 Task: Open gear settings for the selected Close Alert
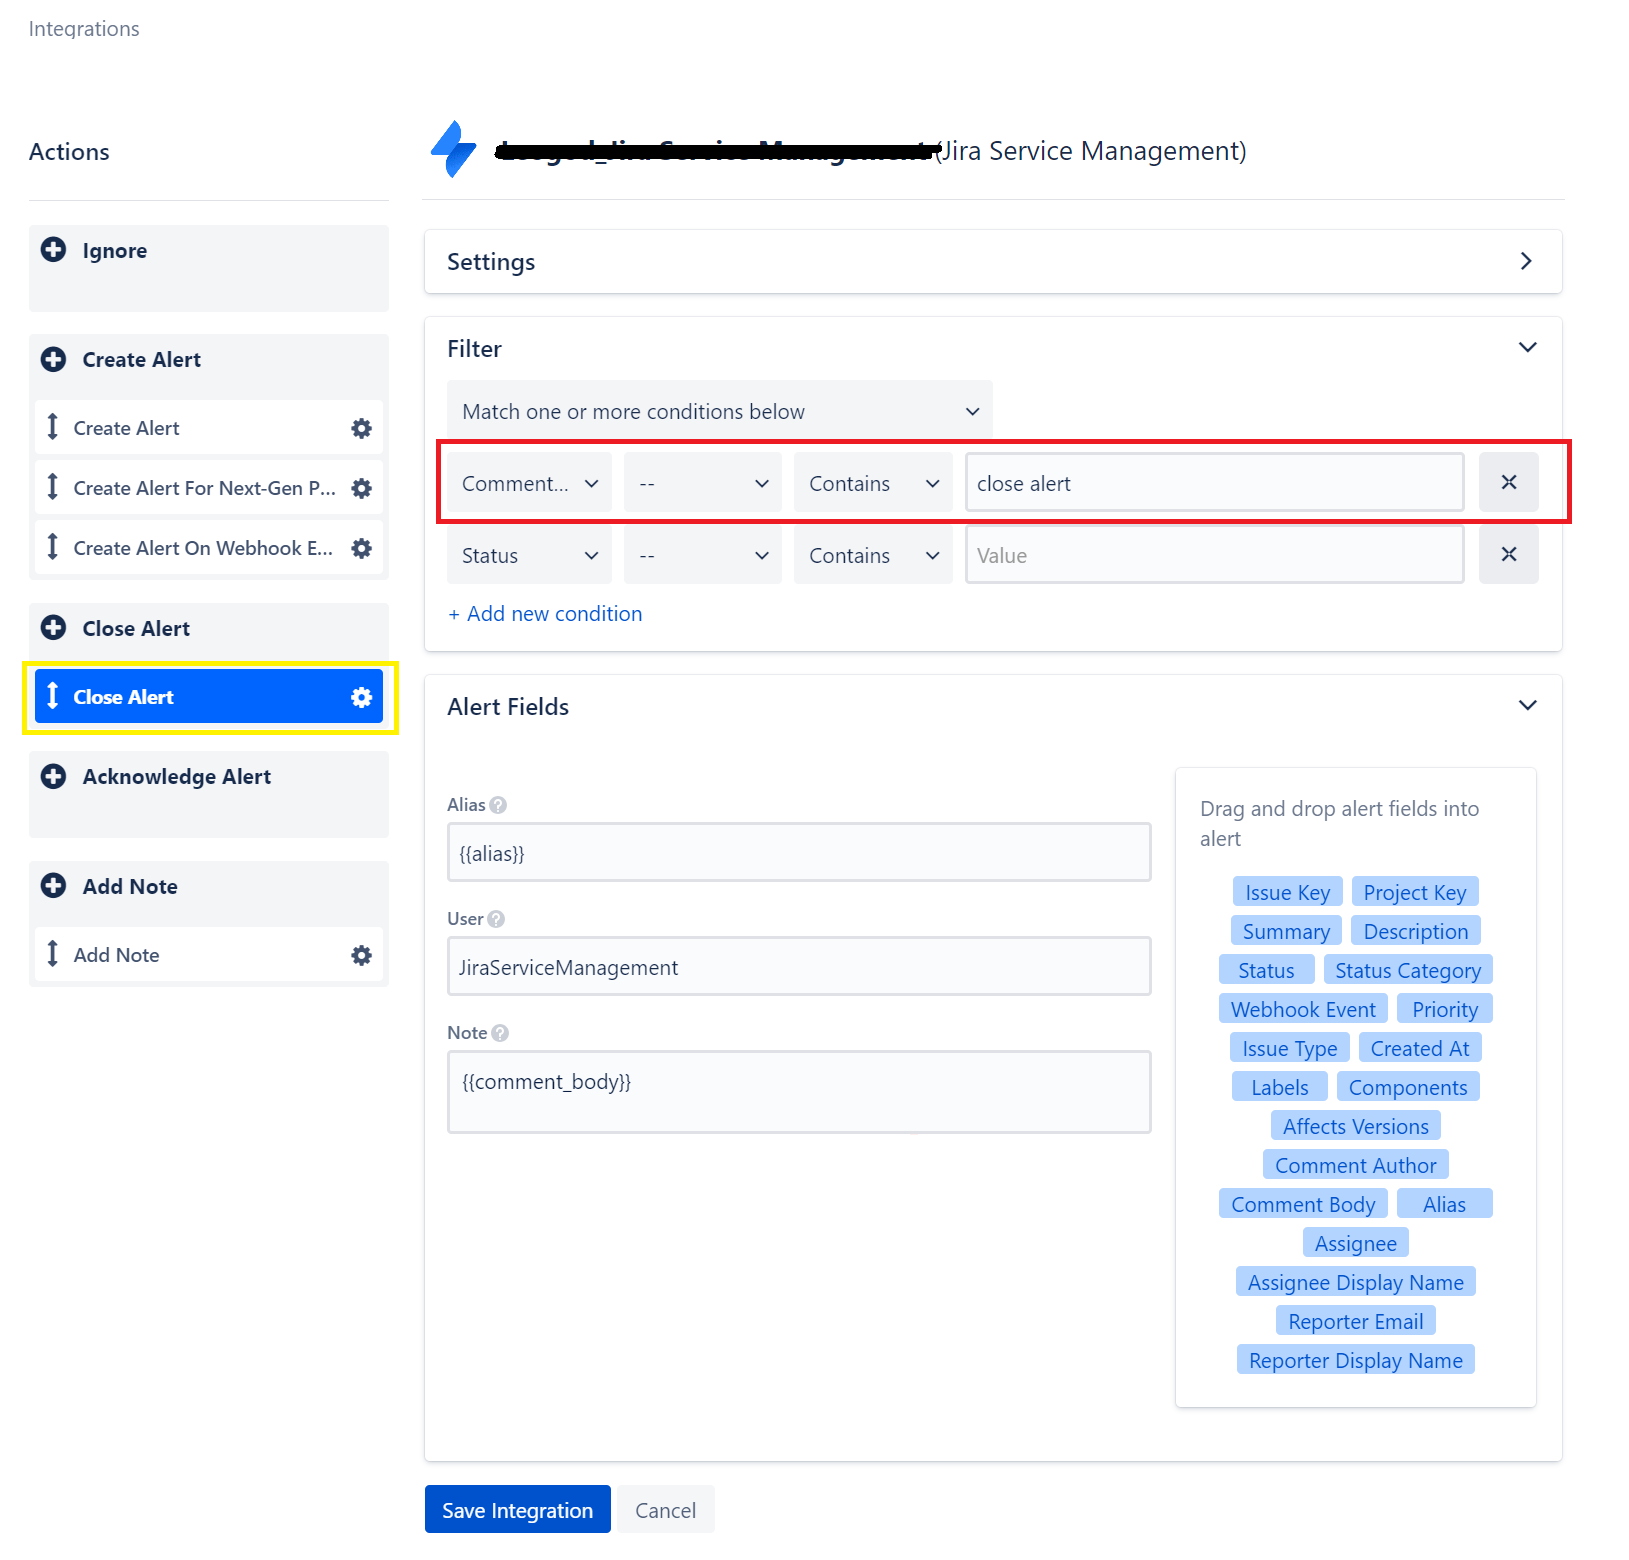(362, 698)
